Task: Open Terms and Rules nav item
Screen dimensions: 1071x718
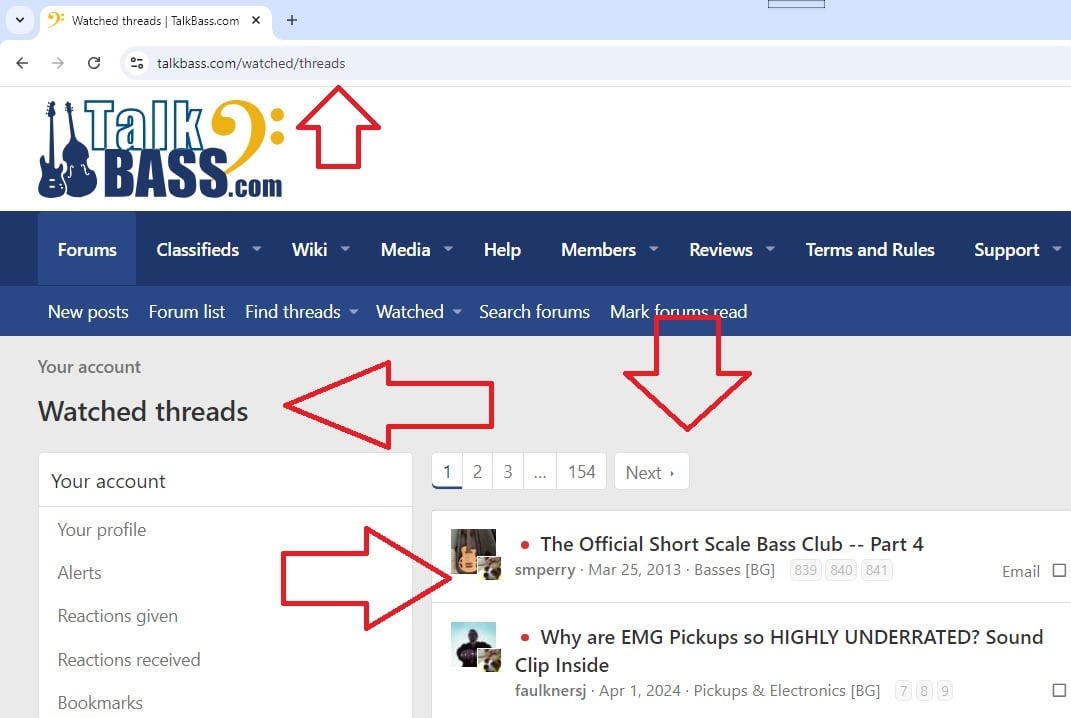Action: [870, 249]
